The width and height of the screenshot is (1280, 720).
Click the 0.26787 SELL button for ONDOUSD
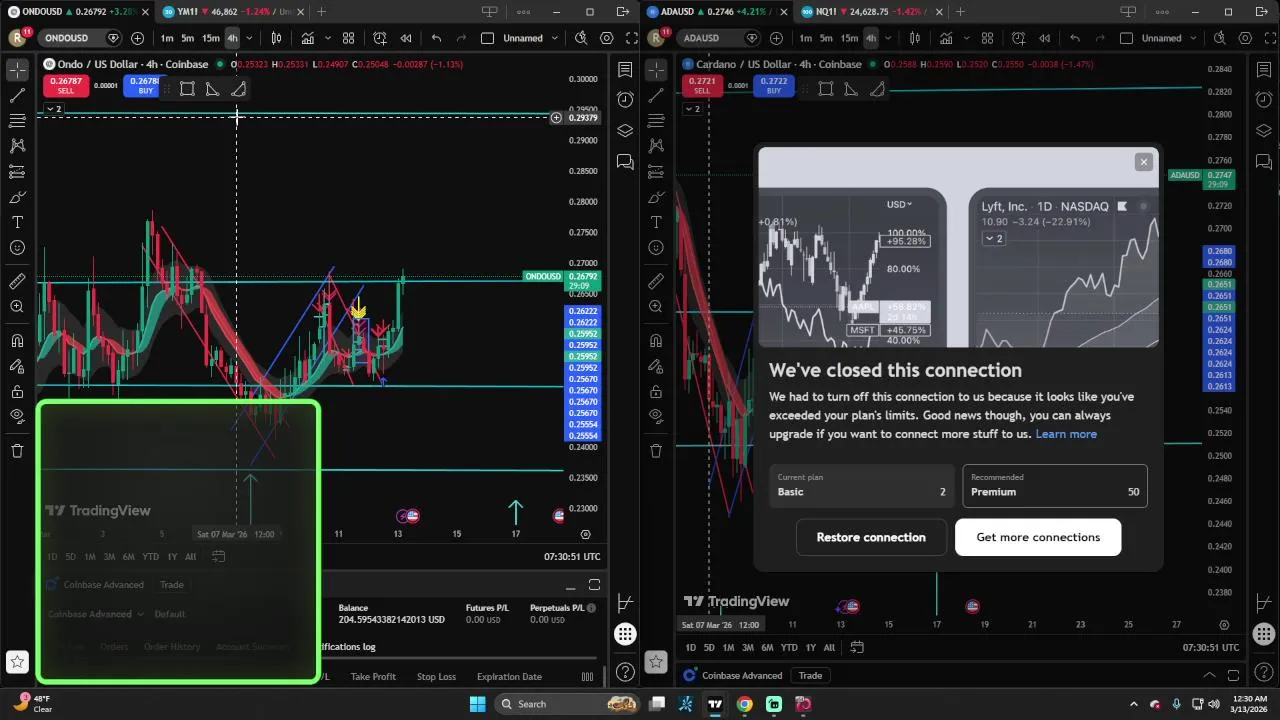(66, 85)
